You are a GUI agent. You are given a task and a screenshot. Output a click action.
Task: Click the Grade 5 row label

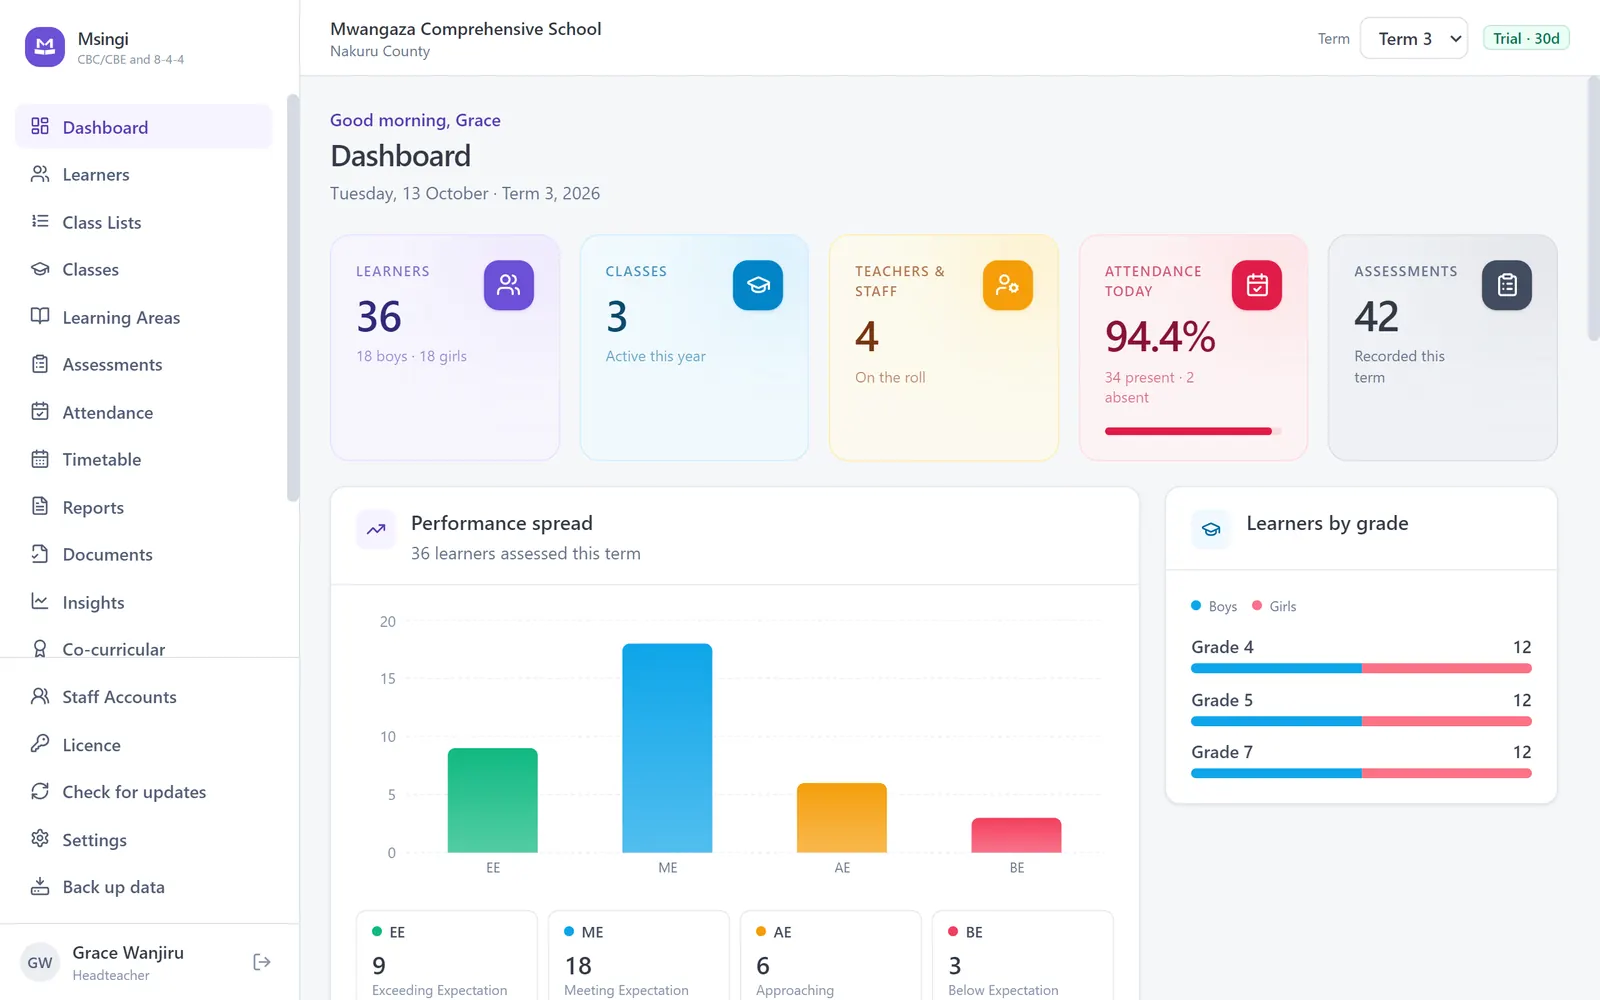coord(1222,700)
